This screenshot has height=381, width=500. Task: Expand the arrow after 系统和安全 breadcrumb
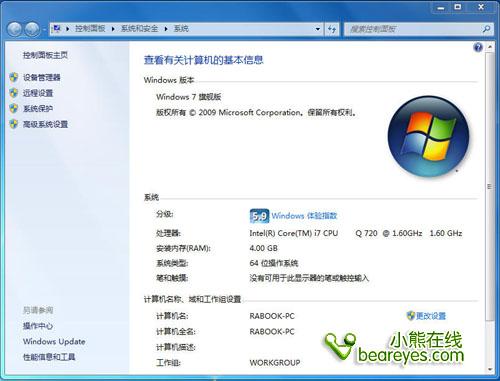point(166,29)
